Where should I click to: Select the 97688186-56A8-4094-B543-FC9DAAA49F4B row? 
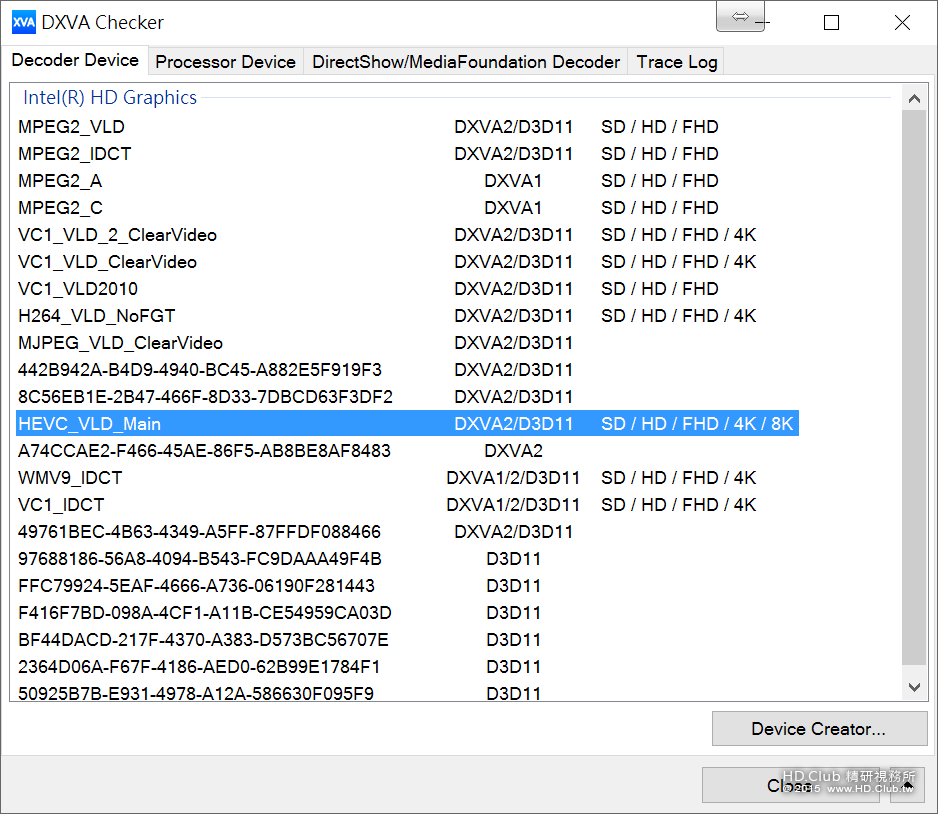pyautogui.click(x=407, y=559)
